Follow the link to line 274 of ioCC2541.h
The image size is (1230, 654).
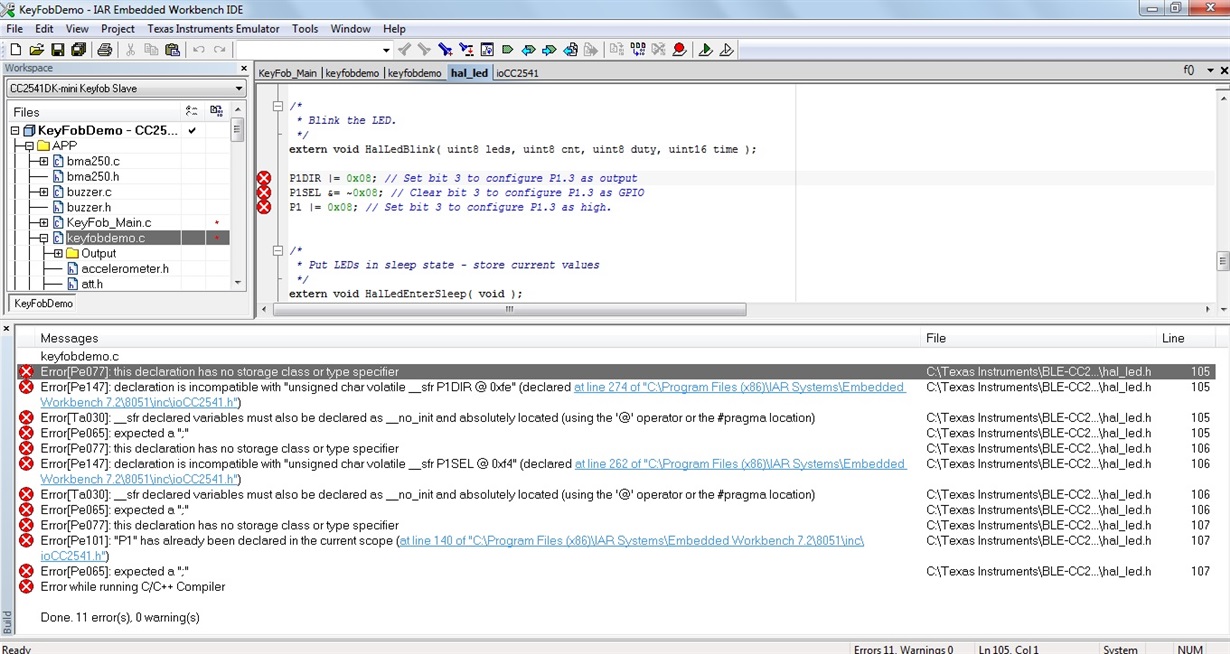[x=740, y=387]
